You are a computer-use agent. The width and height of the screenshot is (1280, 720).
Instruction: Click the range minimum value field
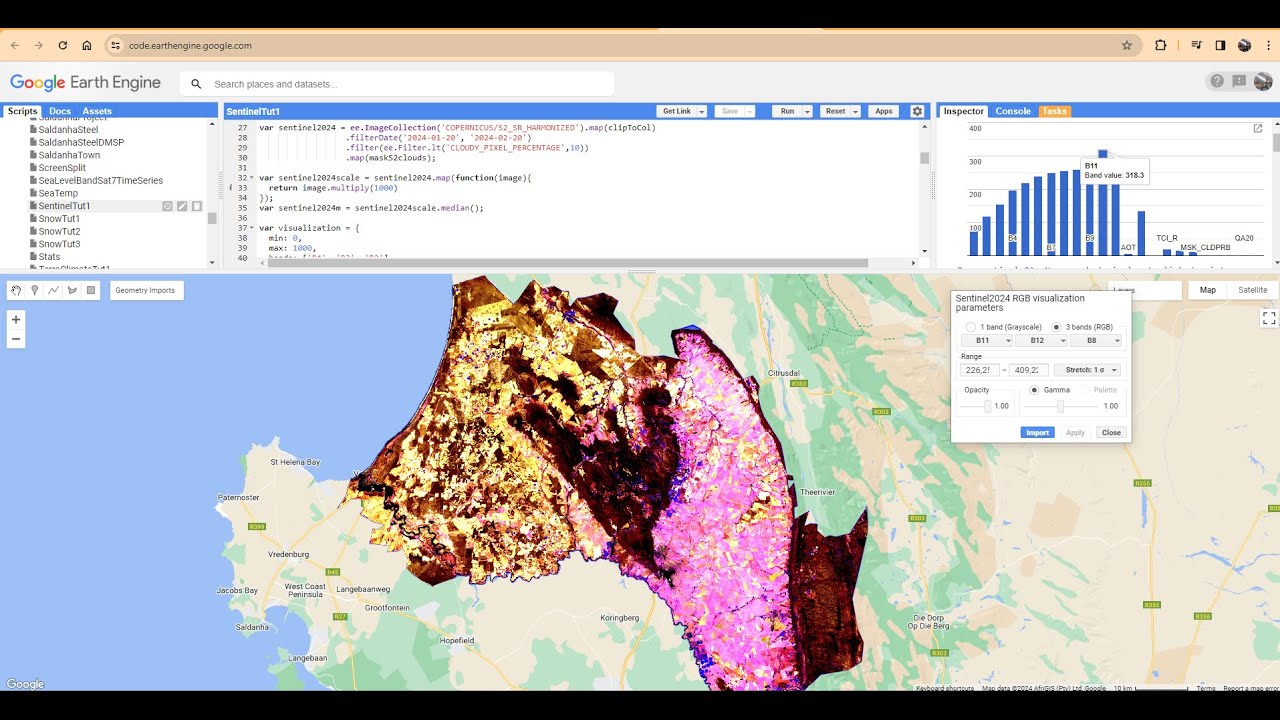pos(979,370)
